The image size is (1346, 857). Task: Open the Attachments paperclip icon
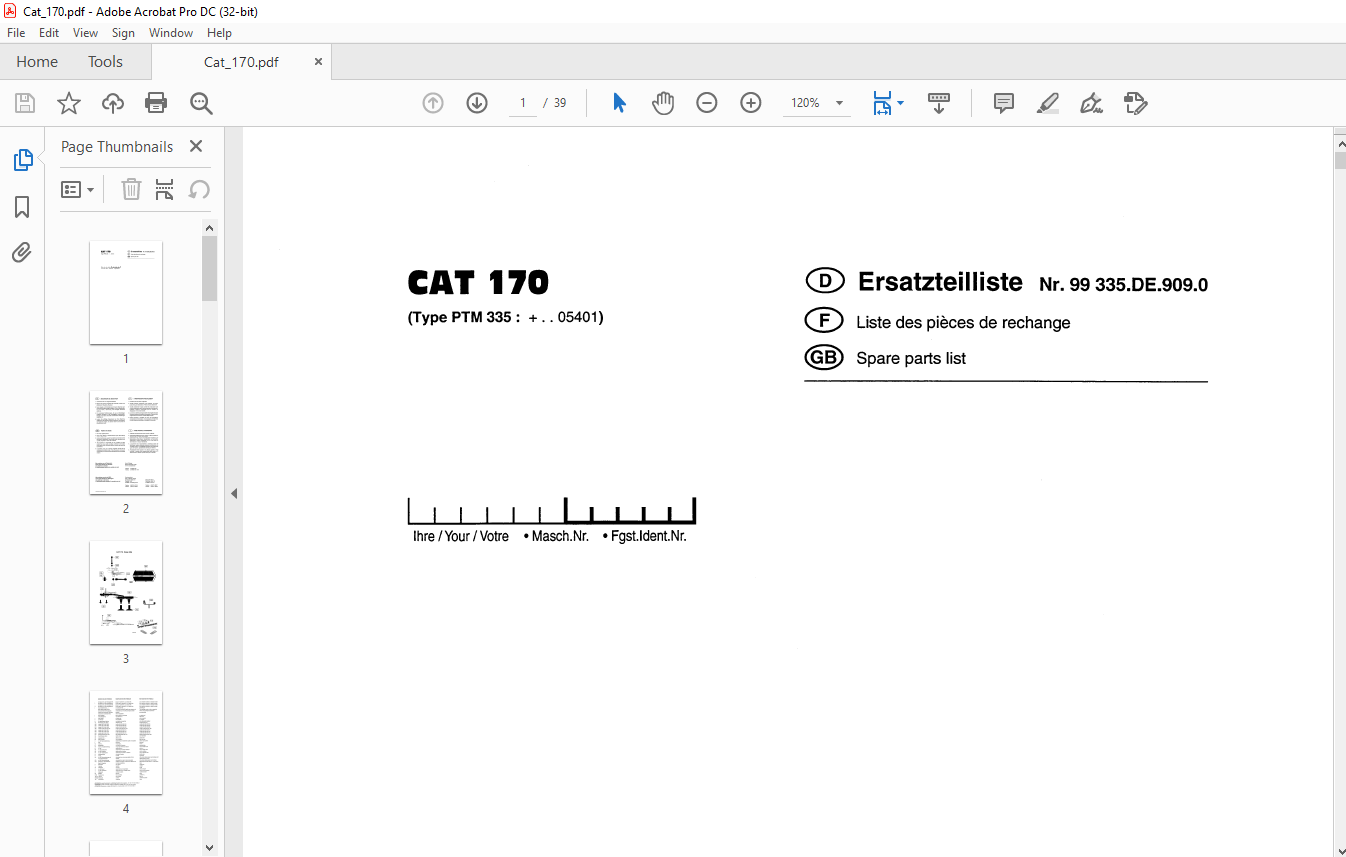pos(22,252)
